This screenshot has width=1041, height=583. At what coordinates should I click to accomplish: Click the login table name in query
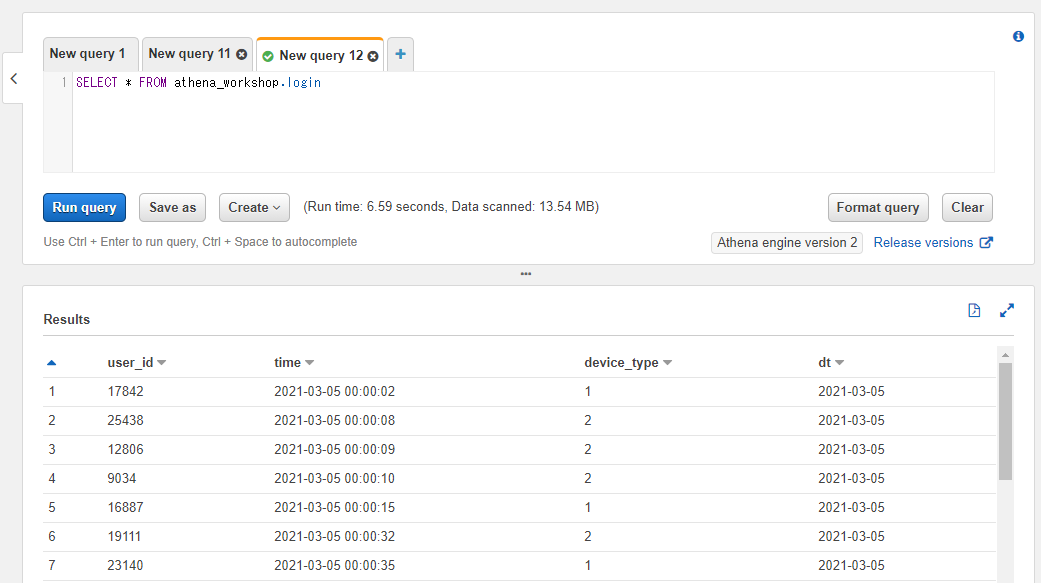click(x=304, y=82)
